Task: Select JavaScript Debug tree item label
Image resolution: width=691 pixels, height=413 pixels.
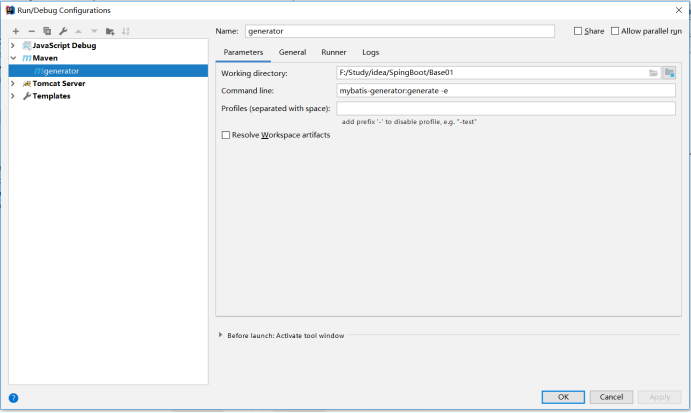Action: (64, 45)
